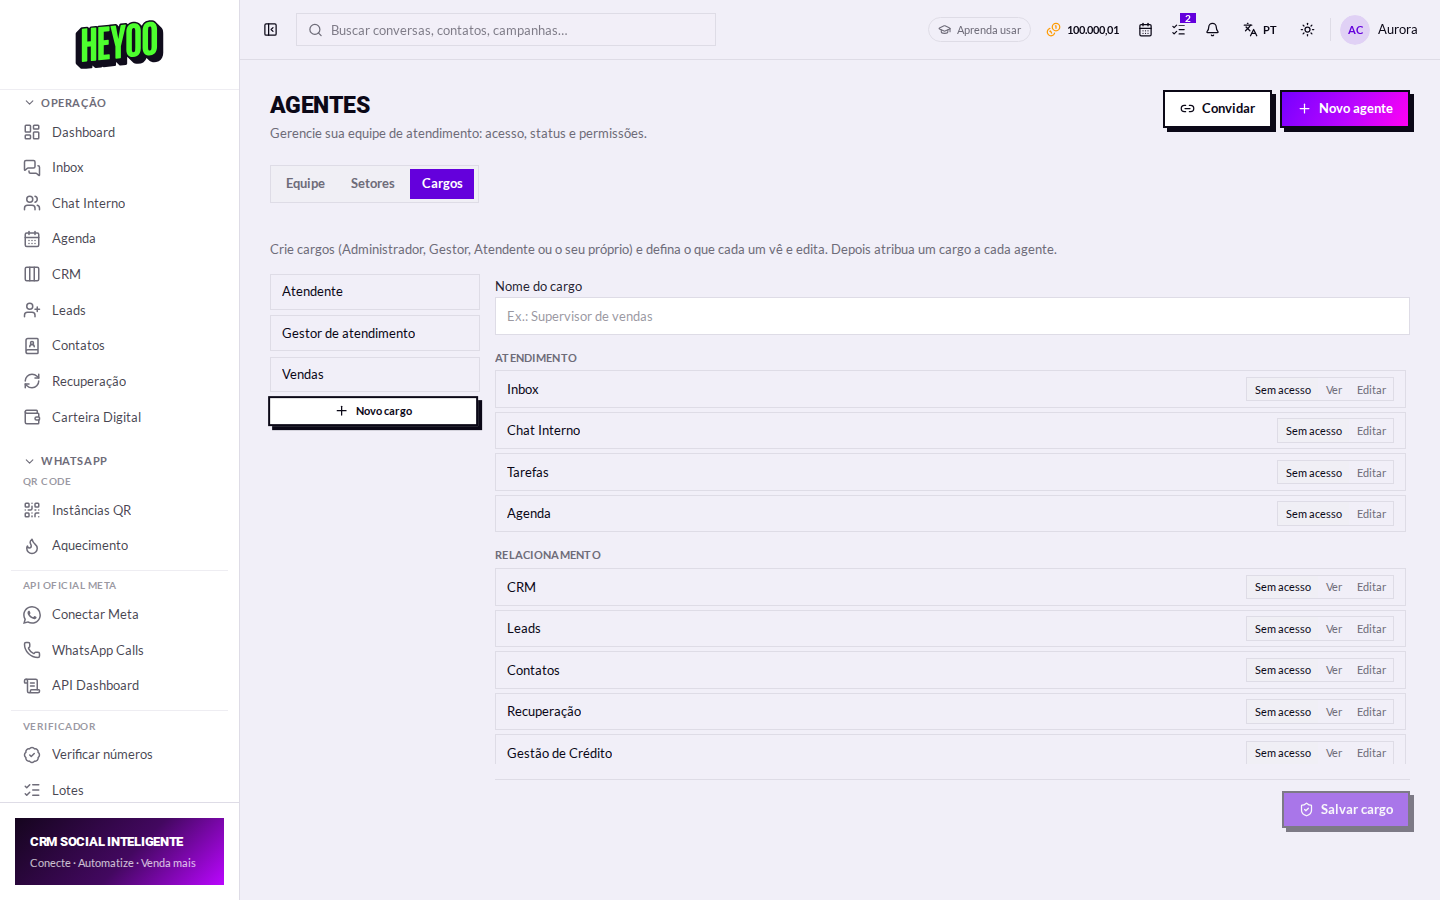Select the Cargos tab

click(442, 184)
